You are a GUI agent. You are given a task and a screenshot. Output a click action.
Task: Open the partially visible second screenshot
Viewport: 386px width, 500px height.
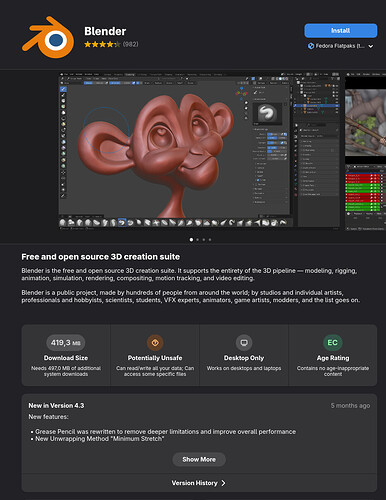click(365, 151)
